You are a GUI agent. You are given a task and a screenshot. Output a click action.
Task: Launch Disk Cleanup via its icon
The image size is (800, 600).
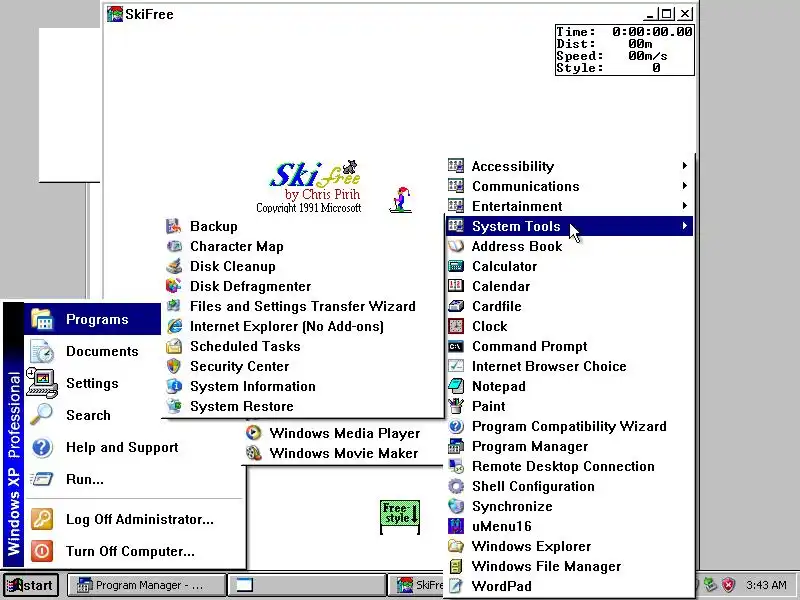click(173, 266)
